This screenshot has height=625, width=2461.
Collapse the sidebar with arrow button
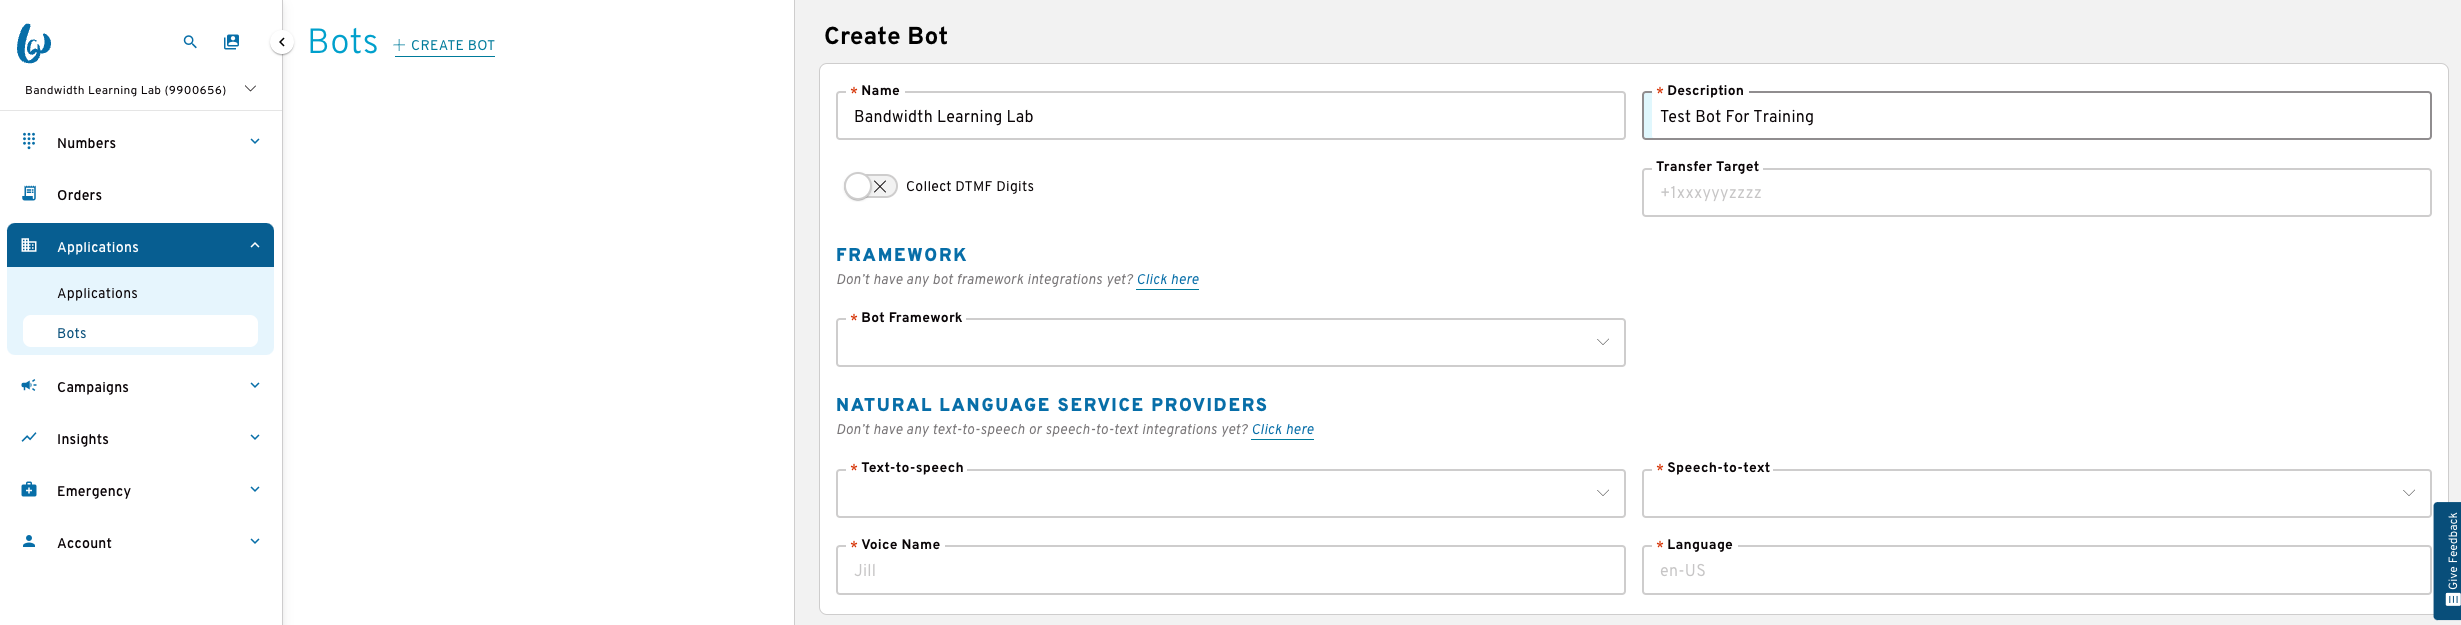[282, 42]
